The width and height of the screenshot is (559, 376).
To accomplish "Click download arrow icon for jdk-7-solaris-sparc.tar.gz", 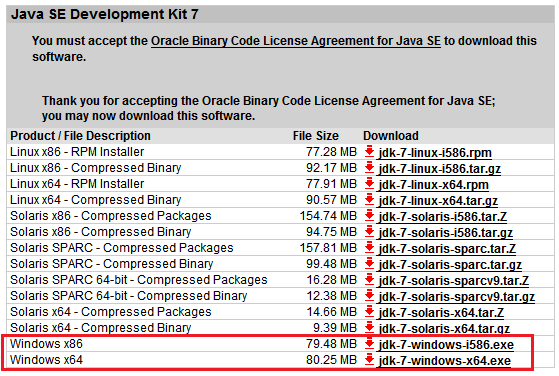I will point(369,264).
